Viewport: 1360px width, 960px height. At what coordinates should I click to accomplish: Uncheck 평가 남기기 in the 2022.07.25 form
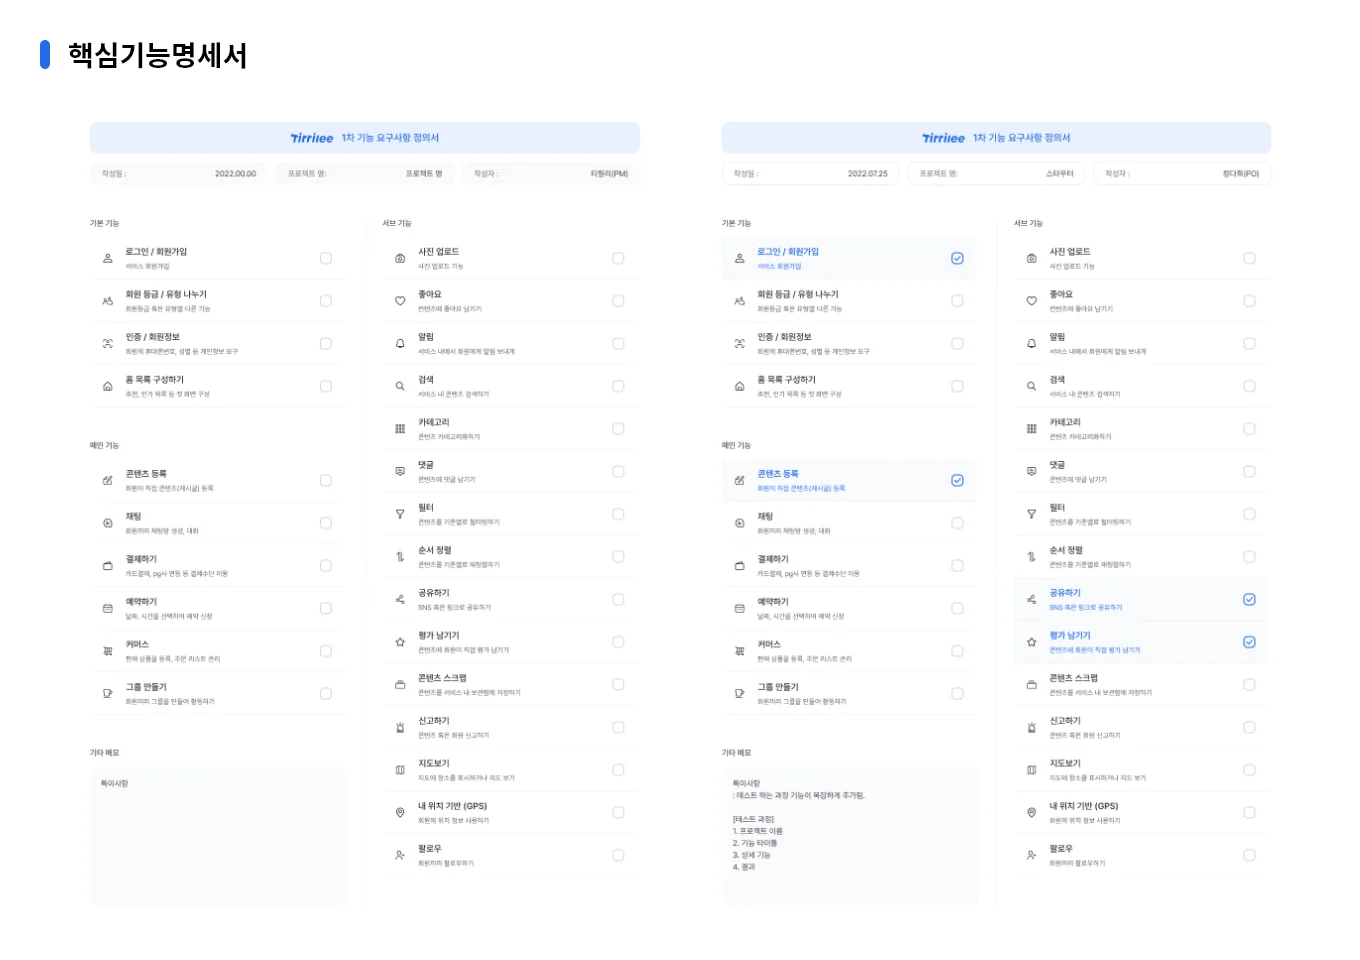(x=1249, y=642)
